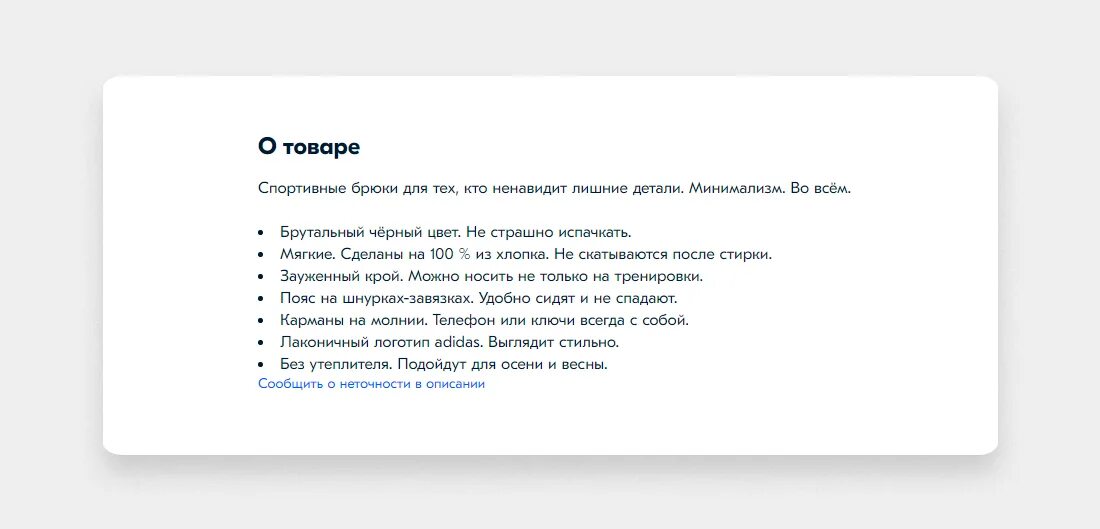Viewport: 1100px width, 529px height.
Task: Click the bullet dot before 'Карманы на молнии'
Action: [x=261, y=321]
